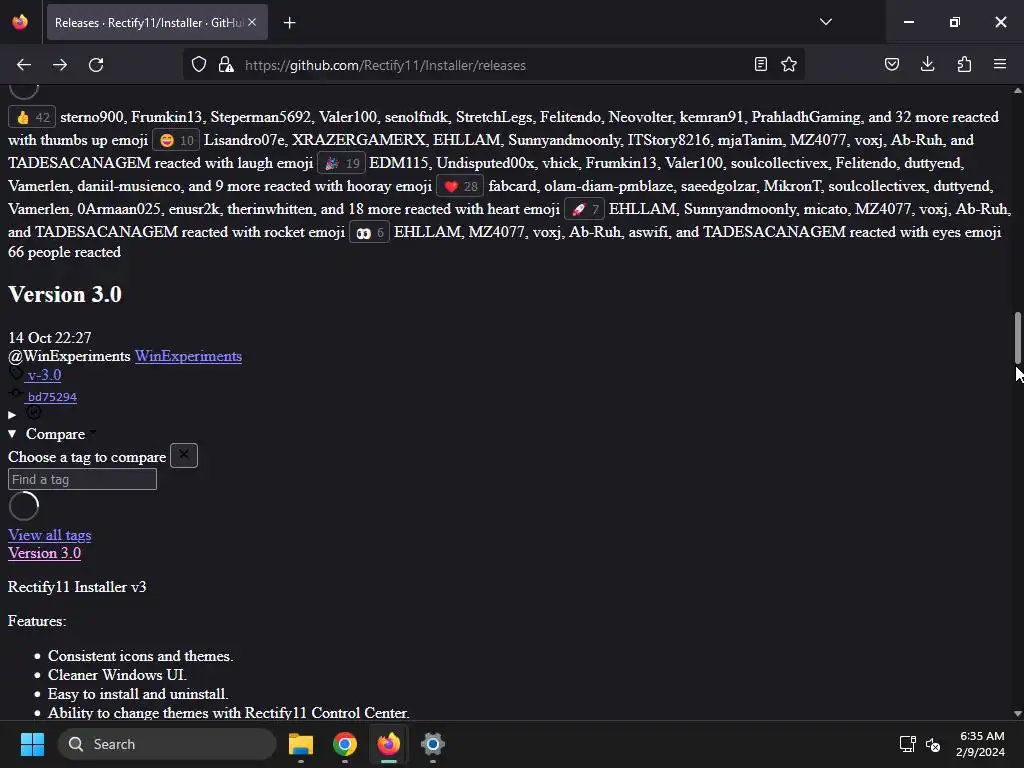Screen dimensions: 1024x768
Task: Bookmark this page with the star
Action: [789, 65]
